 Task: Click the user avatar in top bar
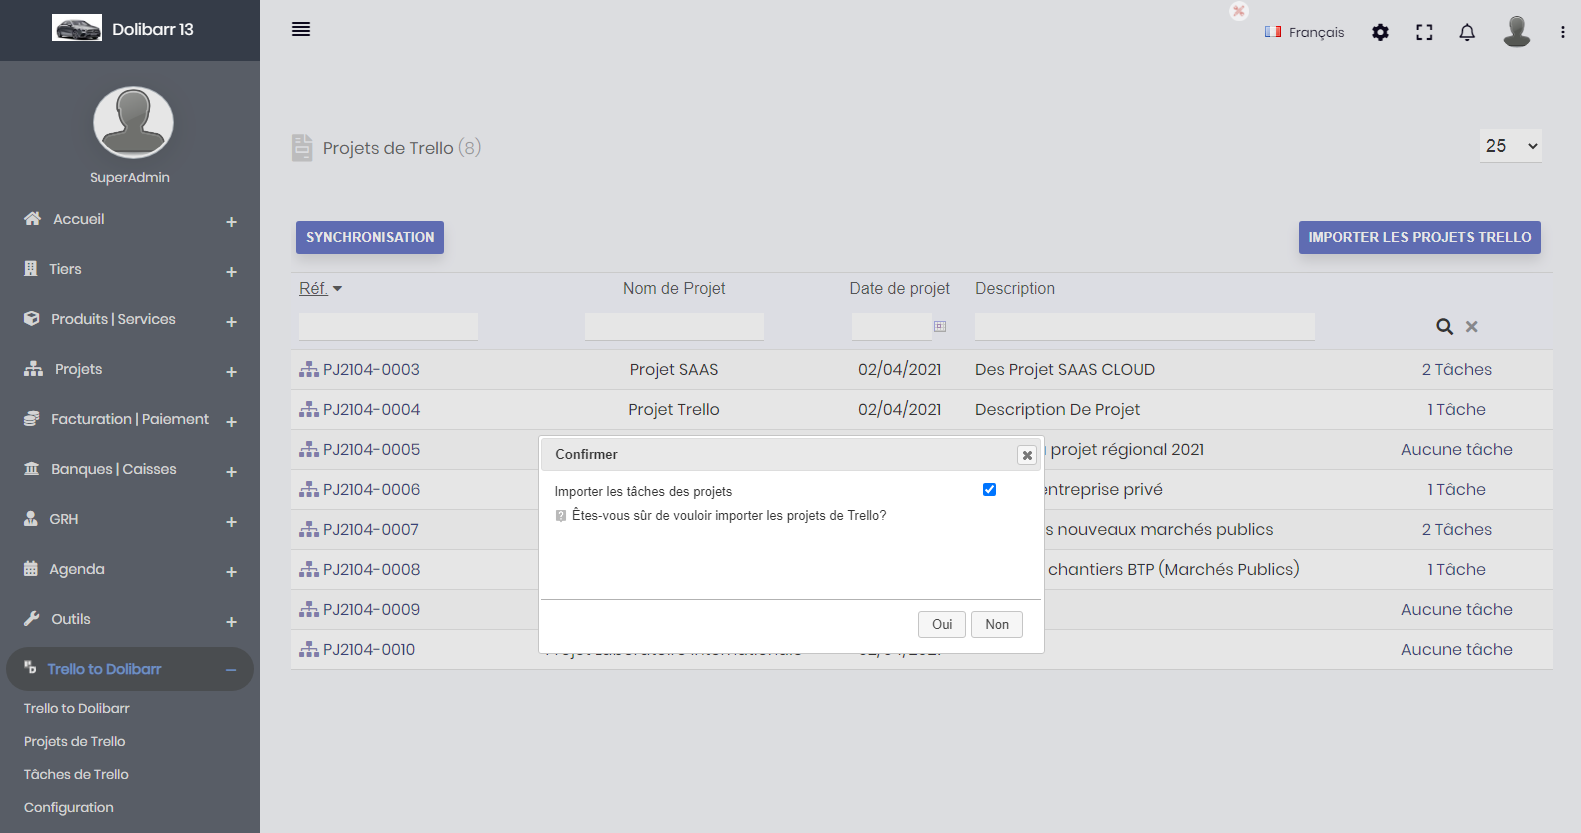(x=1516, y=31)
